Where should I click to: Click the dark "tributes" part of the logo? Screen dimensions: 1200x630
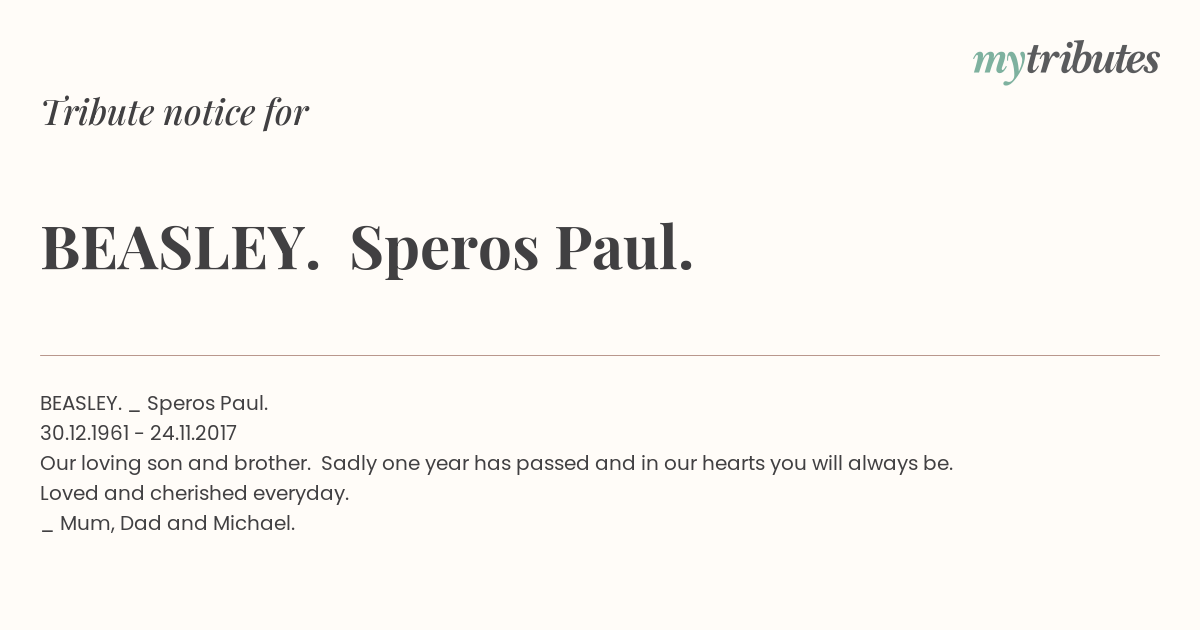click(x=1092, y=60)
